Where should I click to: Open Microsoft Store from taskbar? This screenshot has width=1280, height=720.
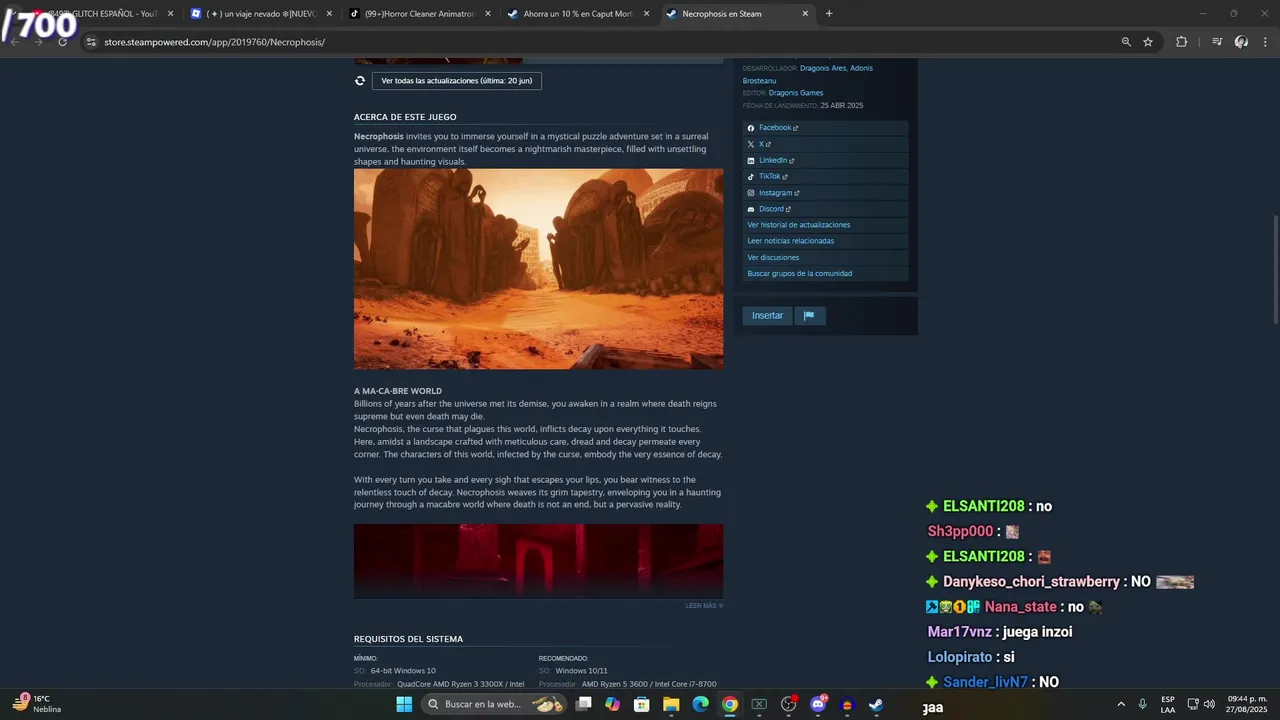coord(642,704)
